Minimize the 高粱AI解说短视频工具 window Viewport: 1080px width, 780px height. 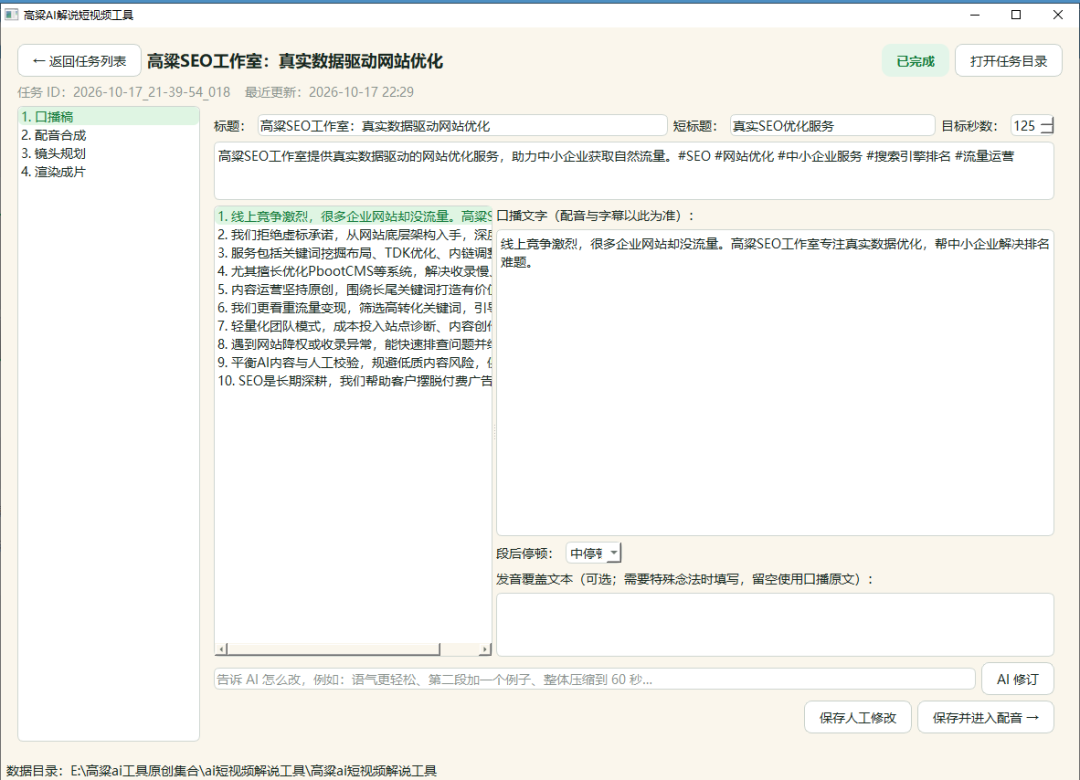[975, 14]
